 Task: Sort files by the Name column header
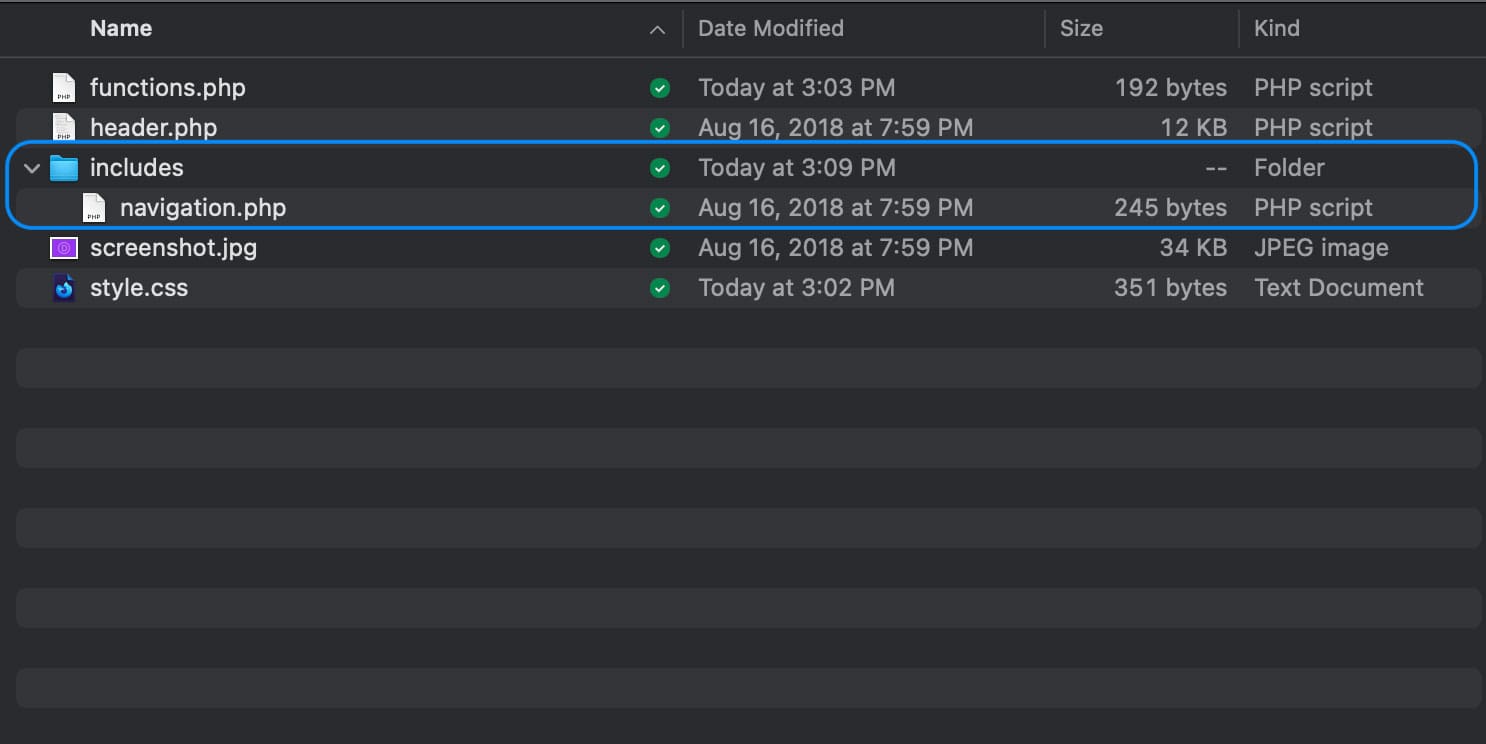(x=121, y=28)
